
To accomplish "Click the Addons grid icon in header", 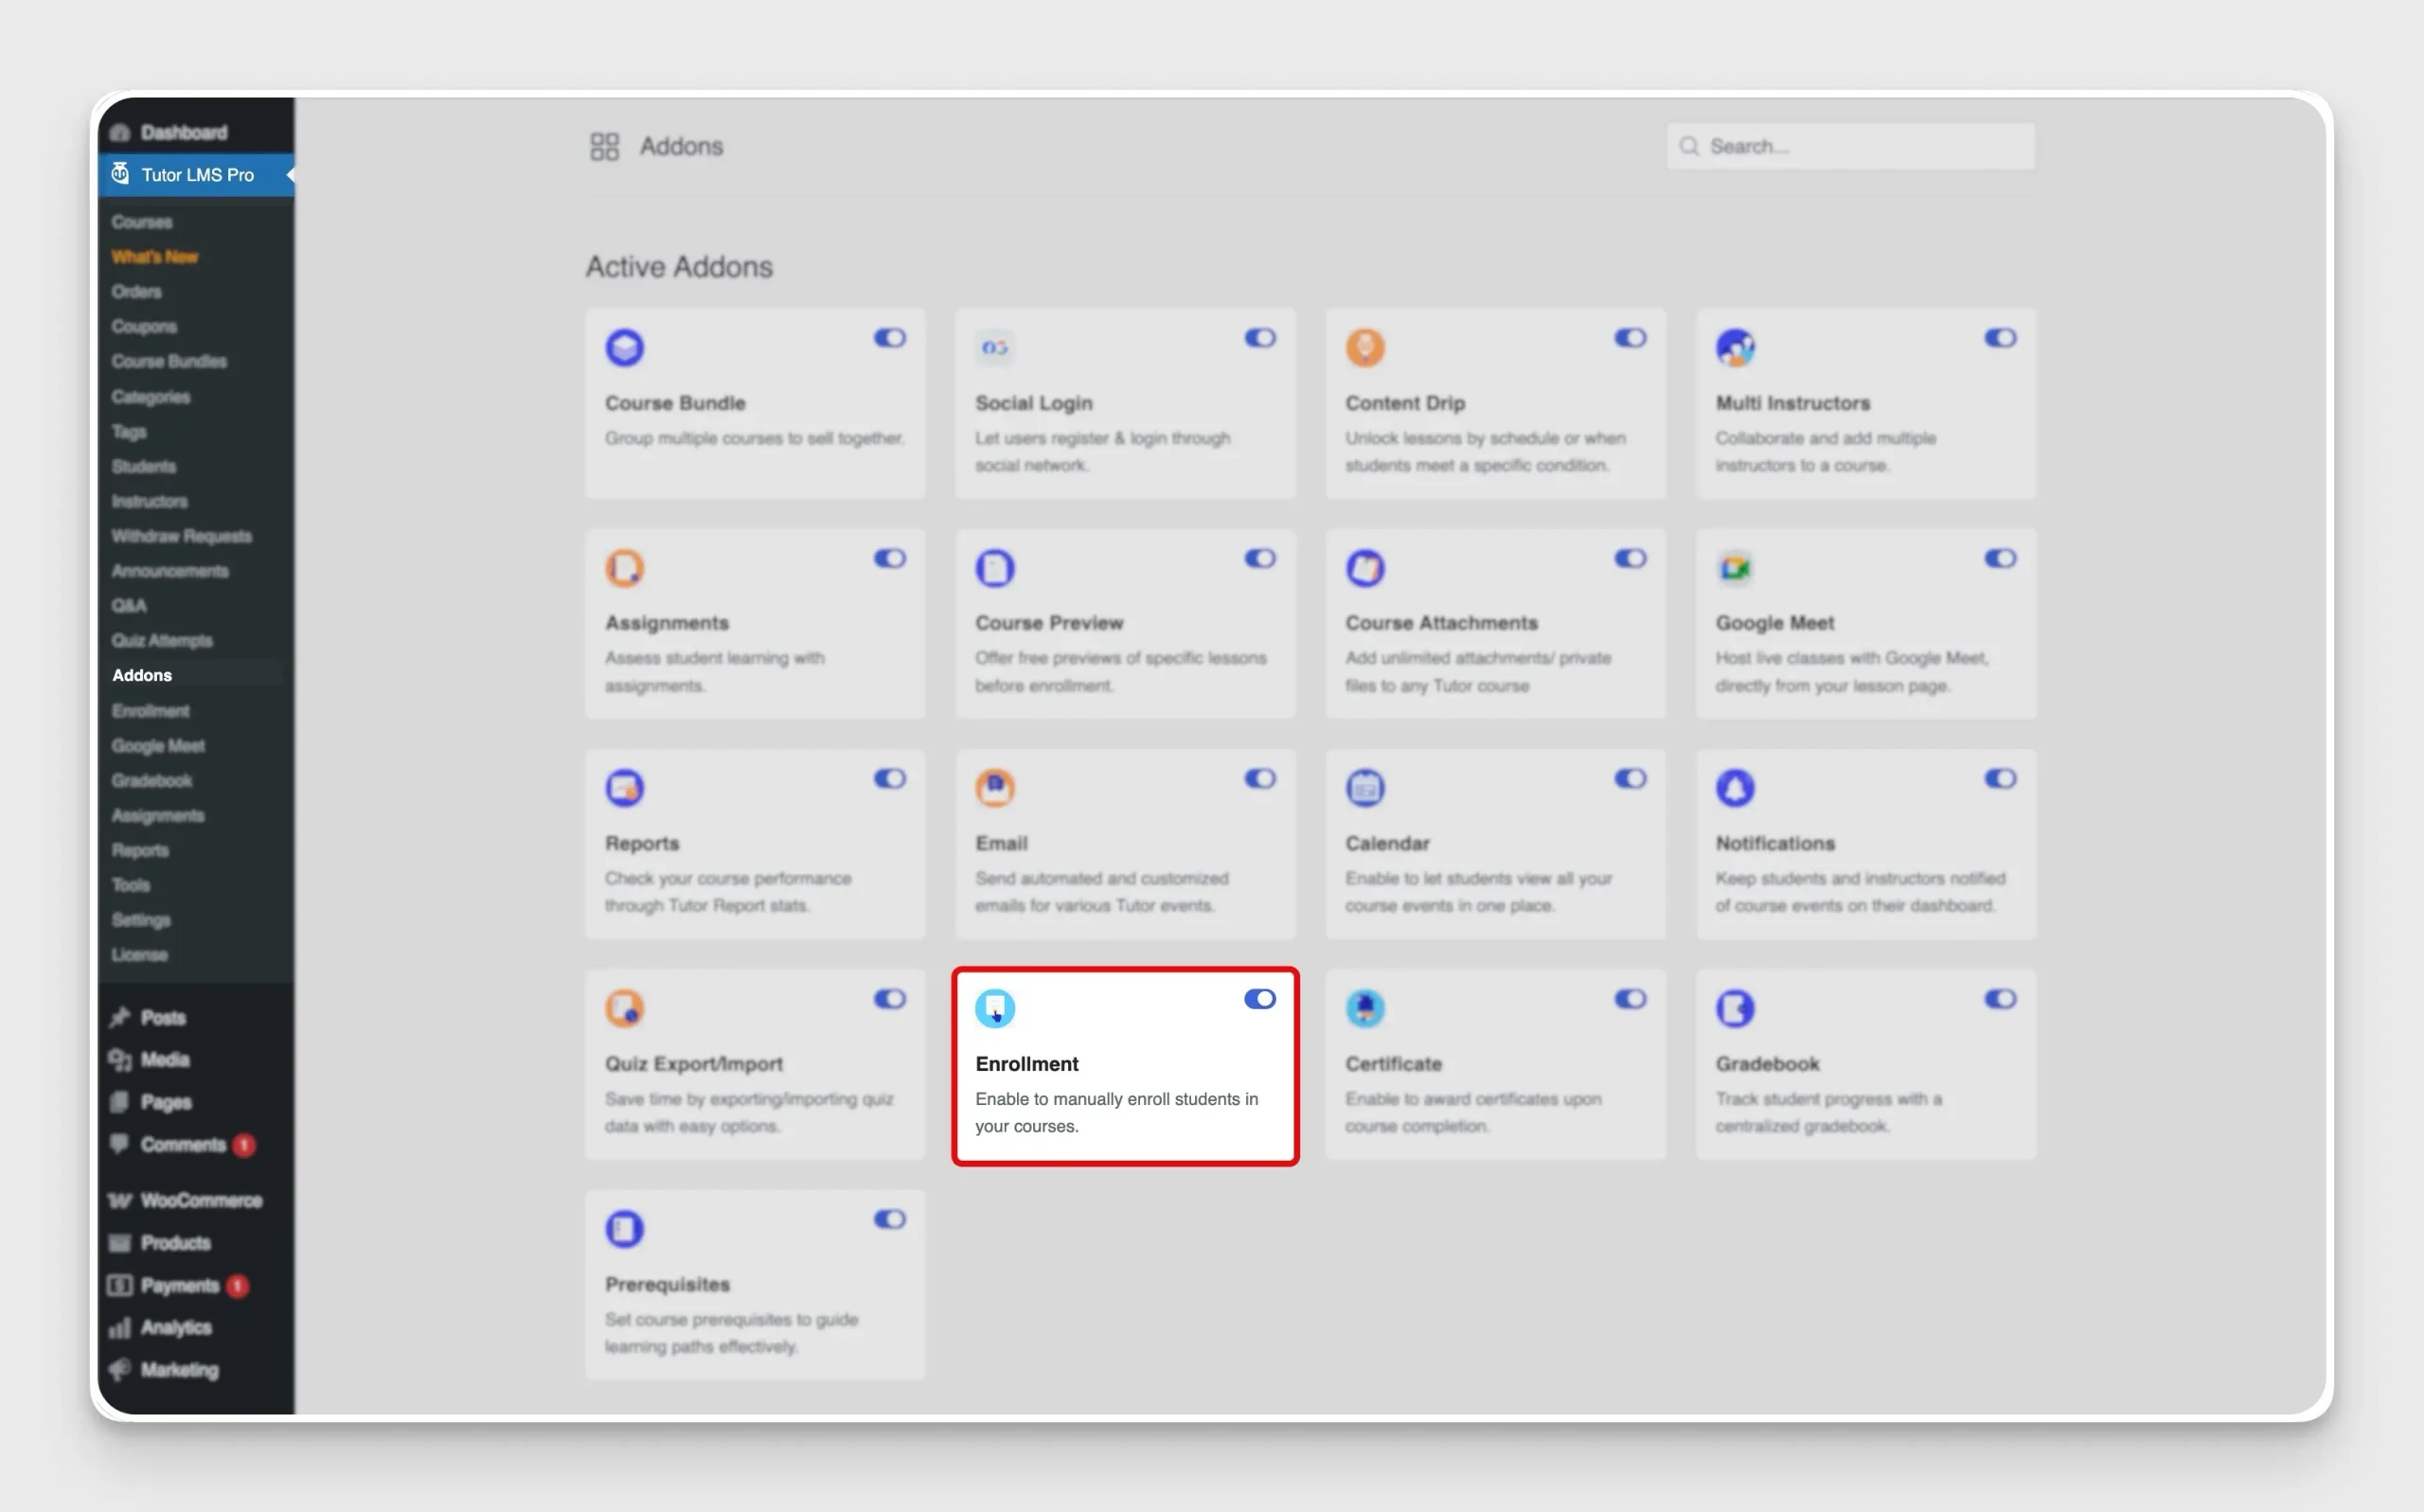I will click(604, 147).
